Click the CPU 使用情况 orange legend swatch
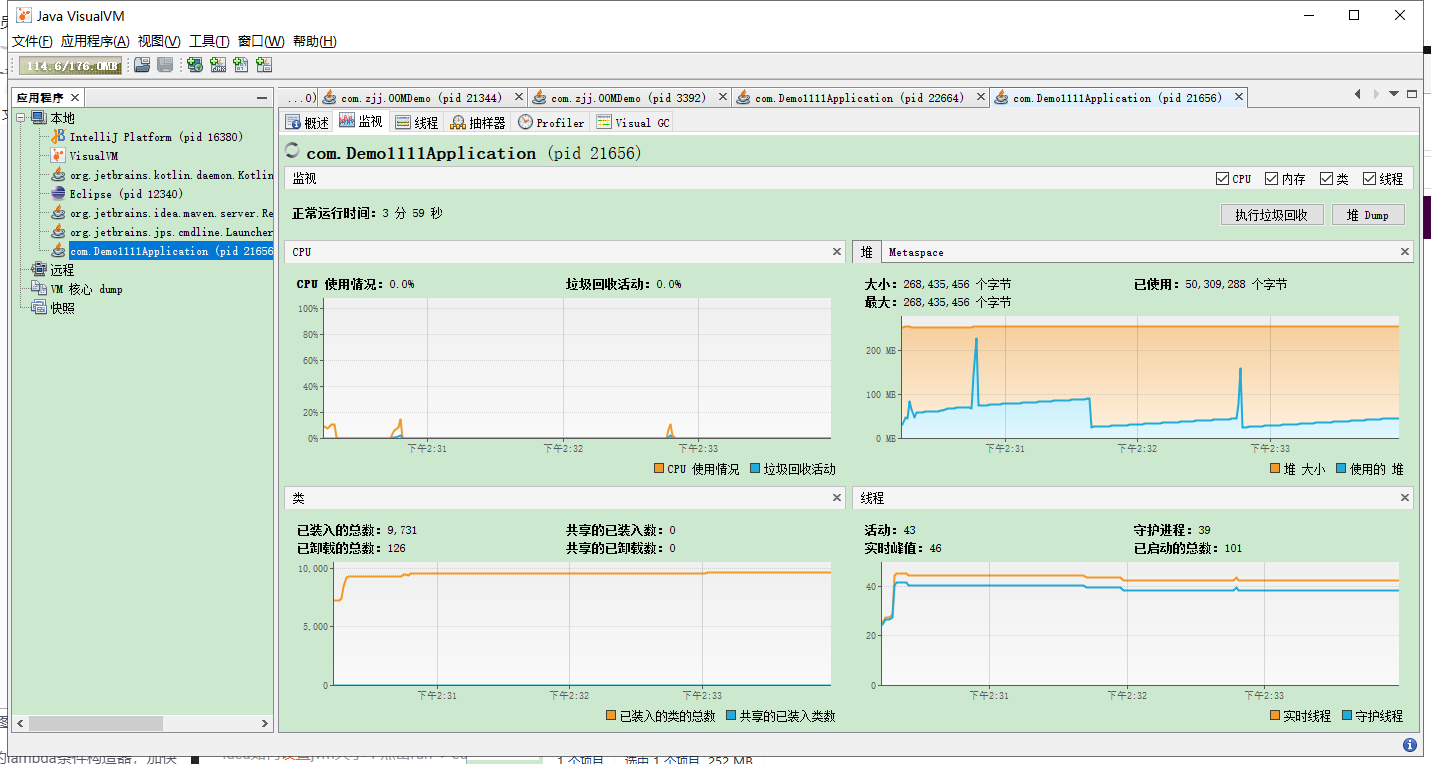Image resolution: width=1431 pixels, height=764 pixels. (x=658, y=469)
